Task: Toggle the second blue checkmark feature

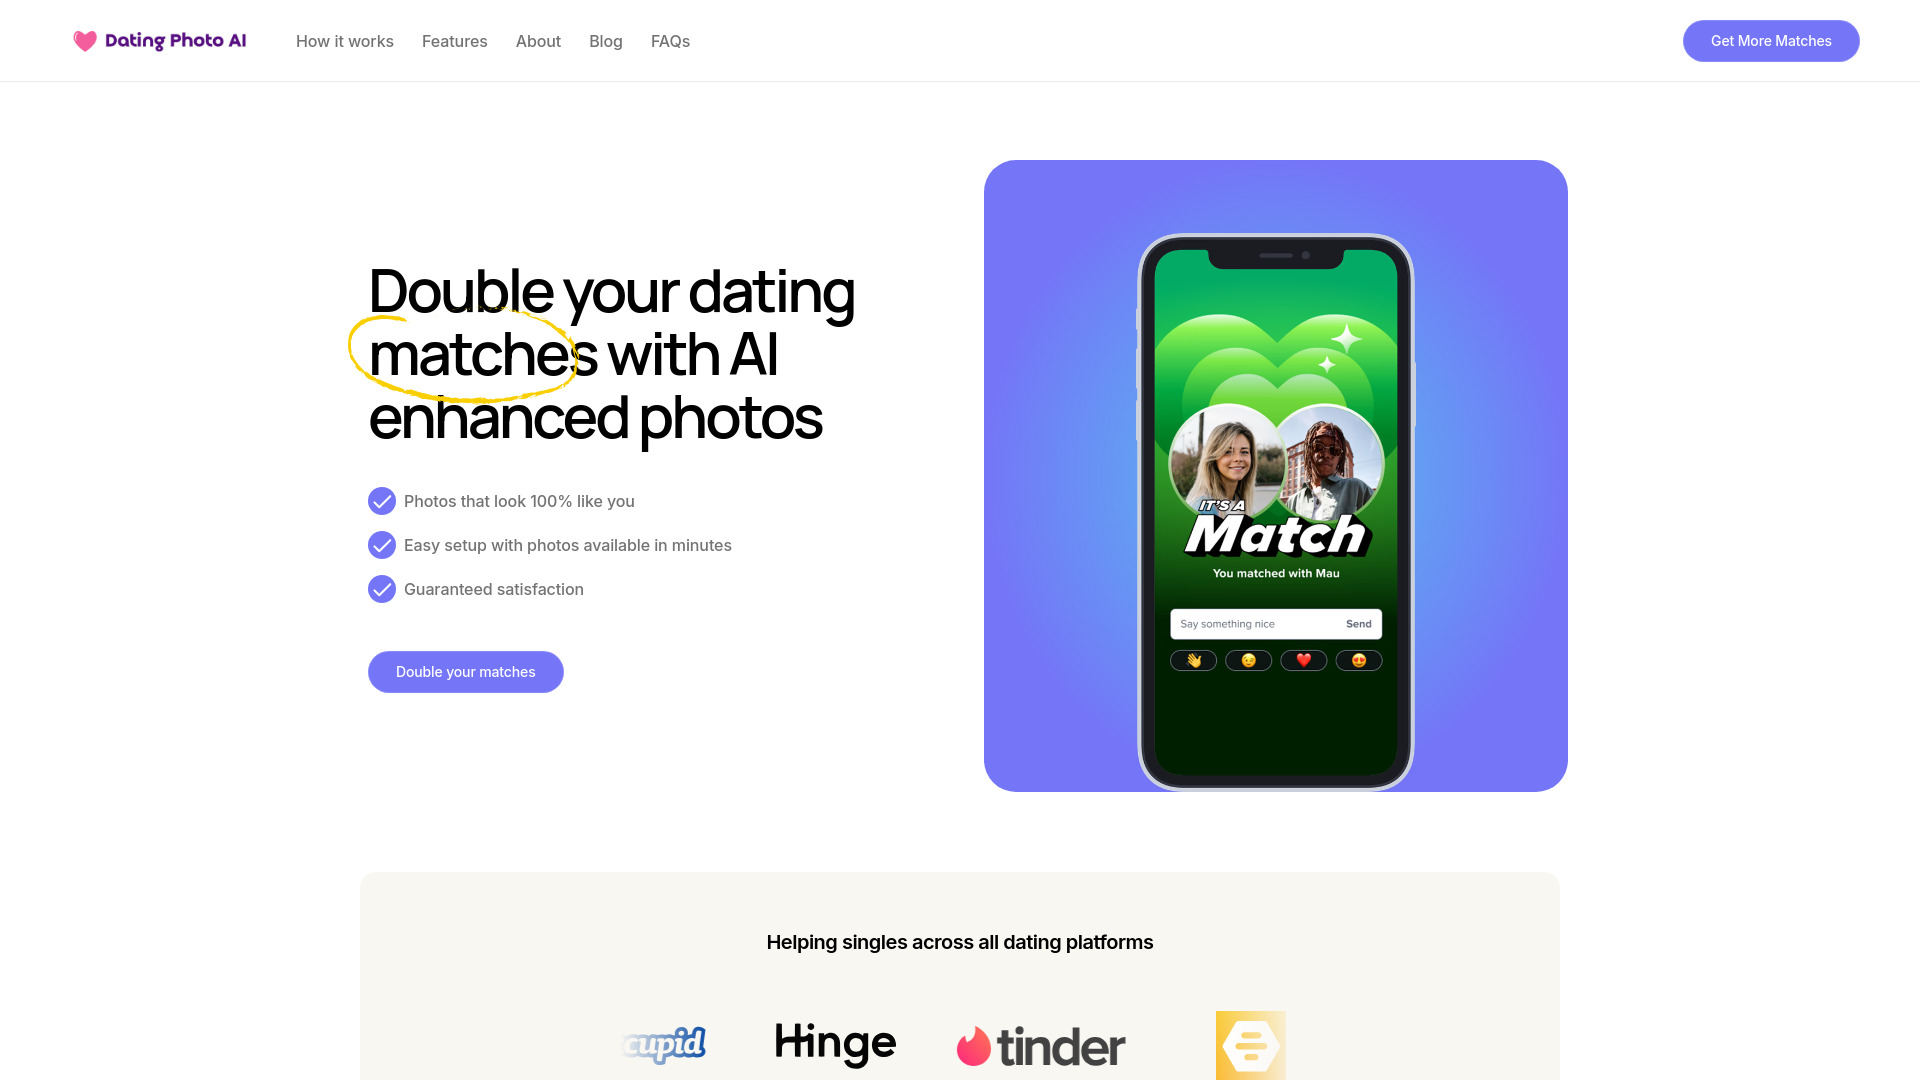Action: (380, 545)
